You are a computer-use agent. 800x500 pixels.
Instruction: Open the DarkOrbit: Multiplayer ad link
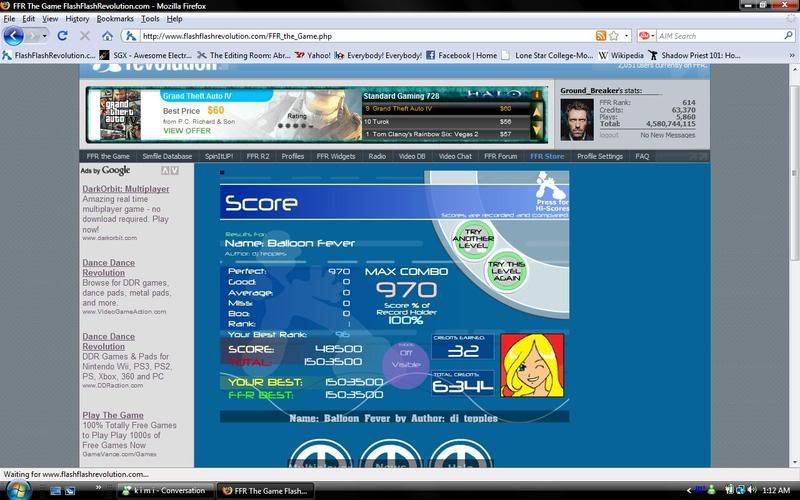[x=125, y=188]
